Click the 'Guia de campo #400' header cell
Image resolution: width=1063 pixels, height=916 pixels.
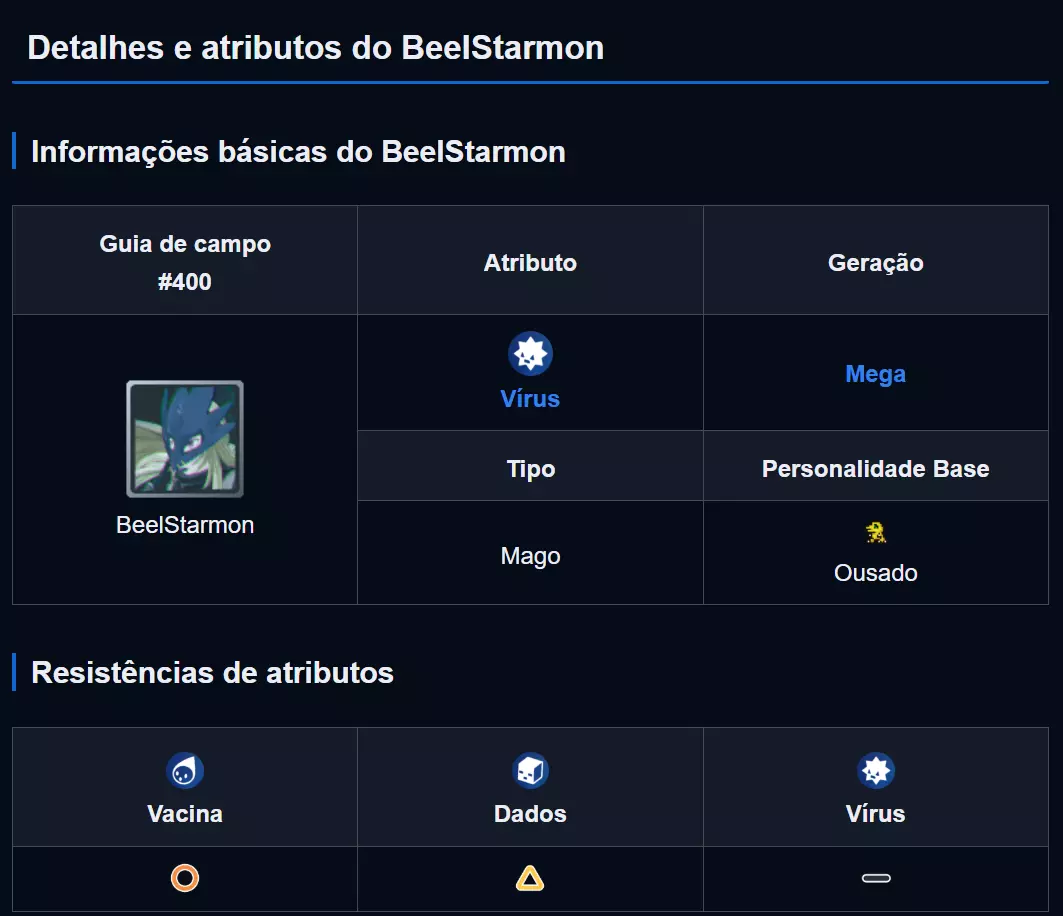point(185,262)
